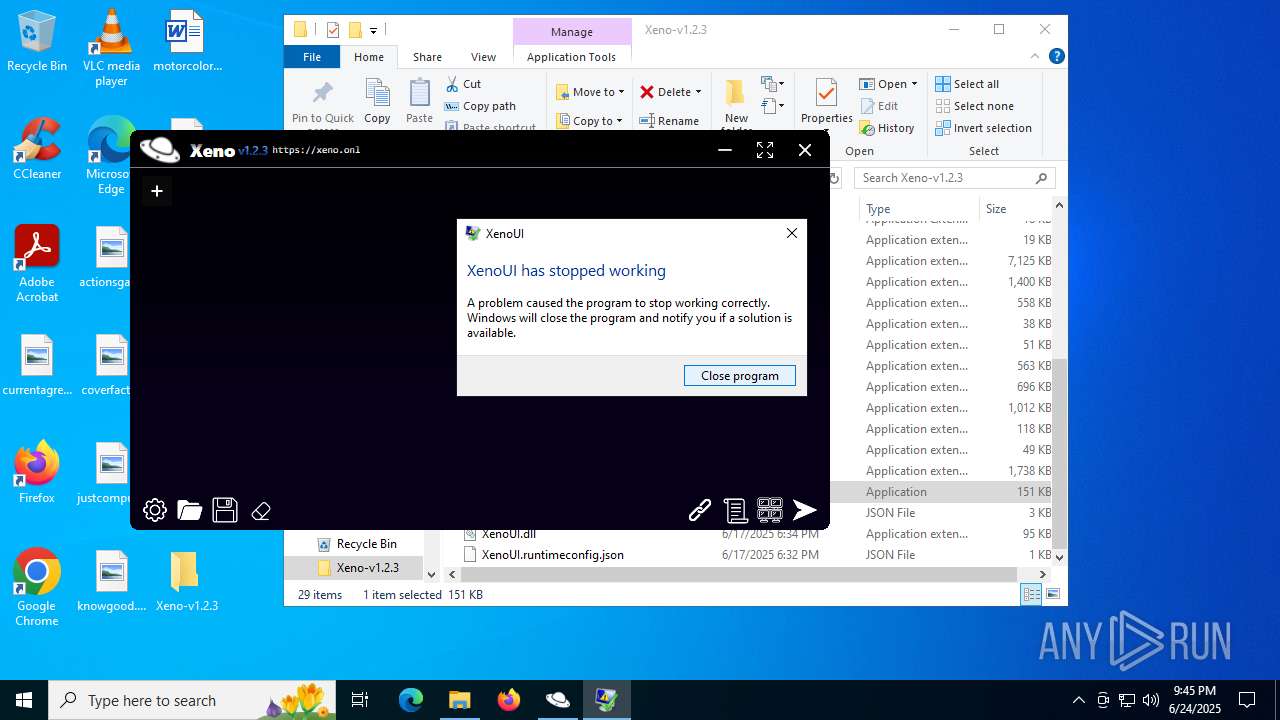The height and width of the screenshot is (720, 1280).
Task: Switch to details view layout icon
Action: click(1031, 595)
